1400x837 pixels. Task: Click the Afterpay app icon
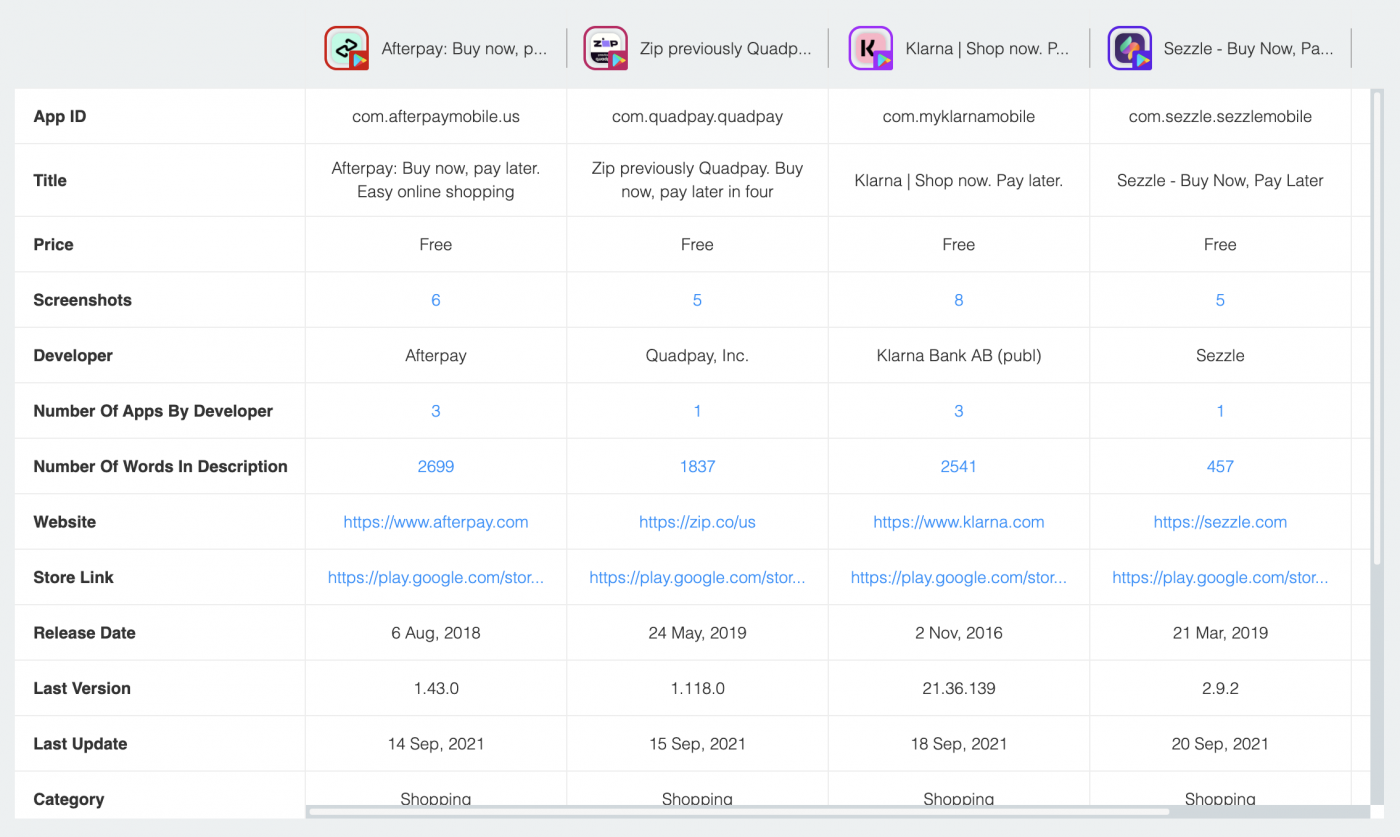pyautogui.click(x=346, y=47)
